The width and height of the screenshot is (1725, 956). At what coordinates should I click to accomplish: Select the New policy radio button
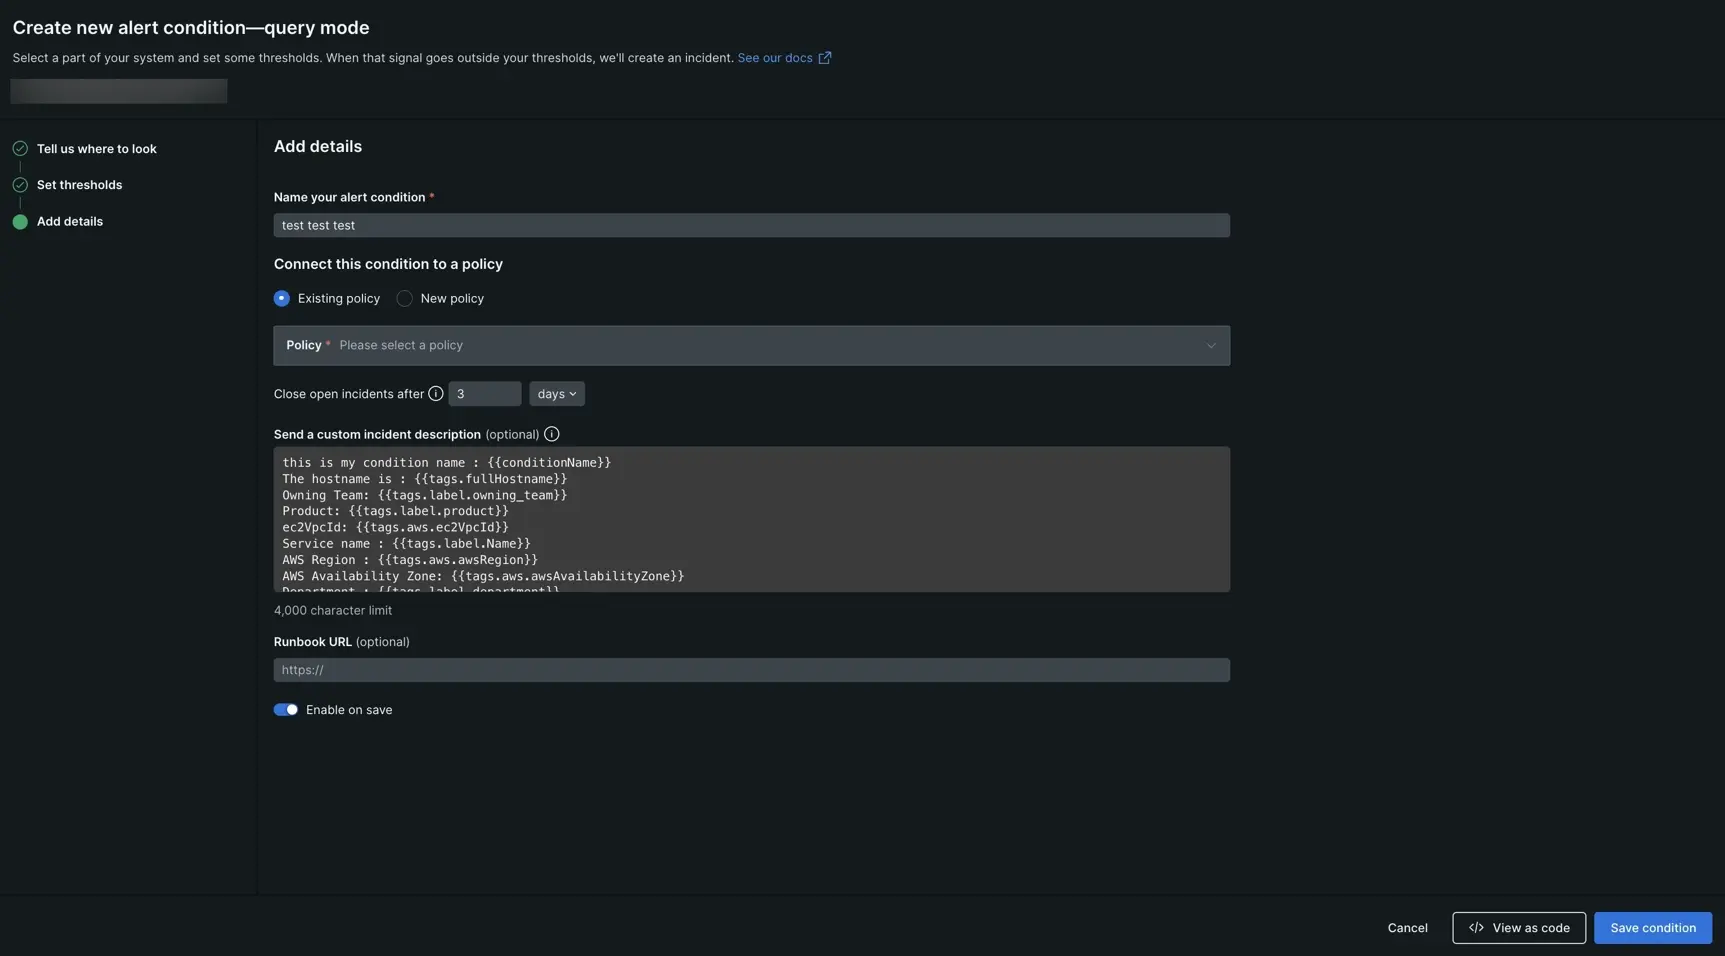pos(404,299)
